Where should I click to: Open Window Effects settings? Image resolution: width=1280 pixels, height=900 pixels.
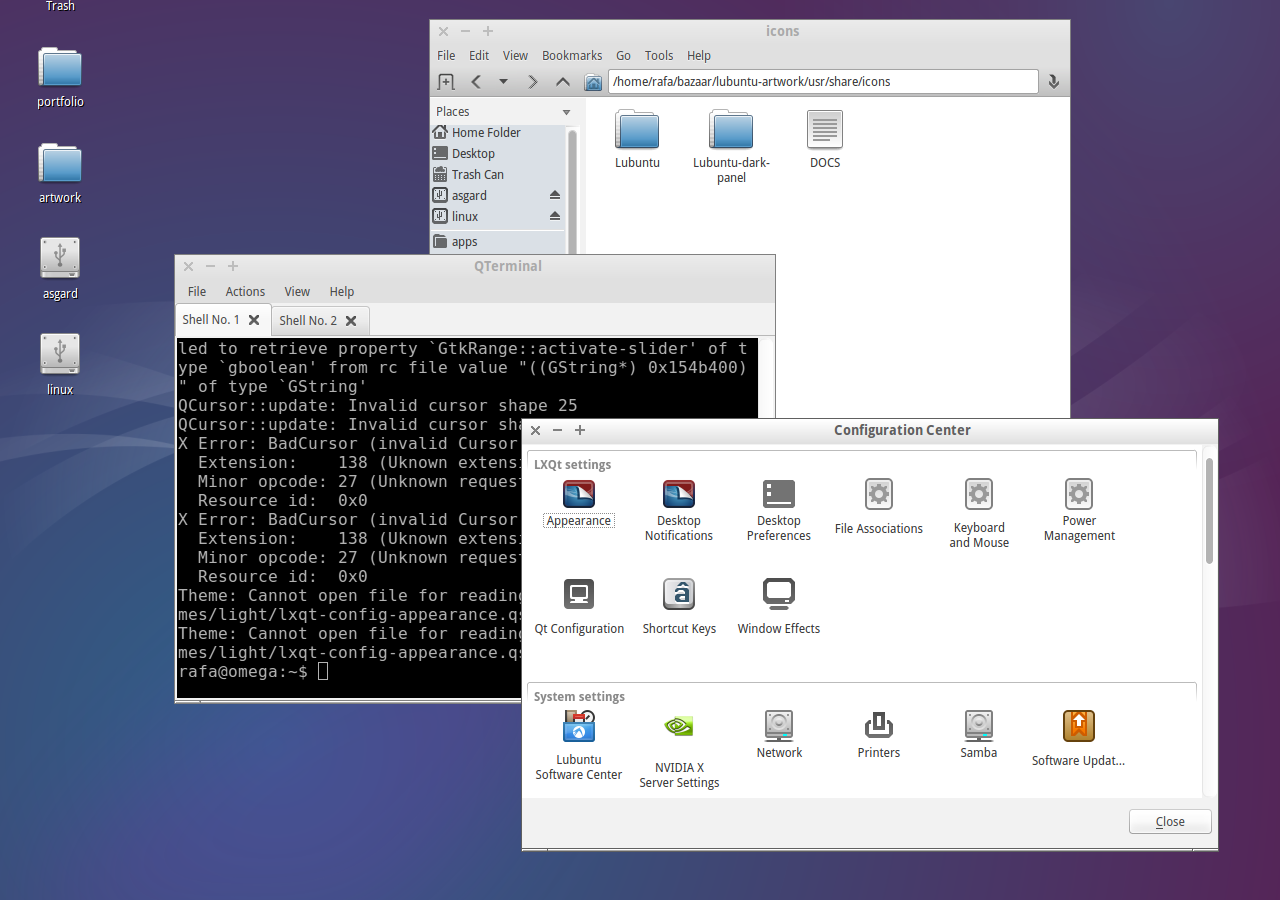tap(778, 606)
